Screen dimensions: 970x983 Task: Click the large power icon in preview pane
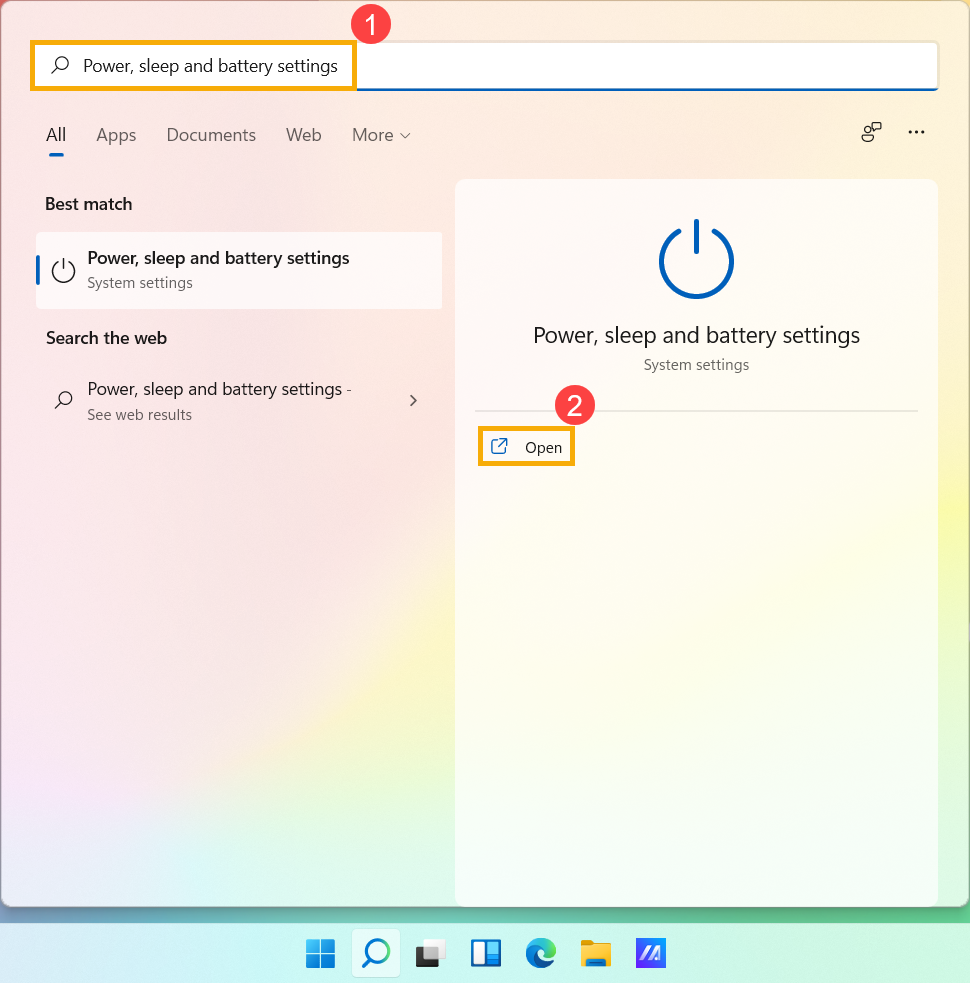[696, 259]
